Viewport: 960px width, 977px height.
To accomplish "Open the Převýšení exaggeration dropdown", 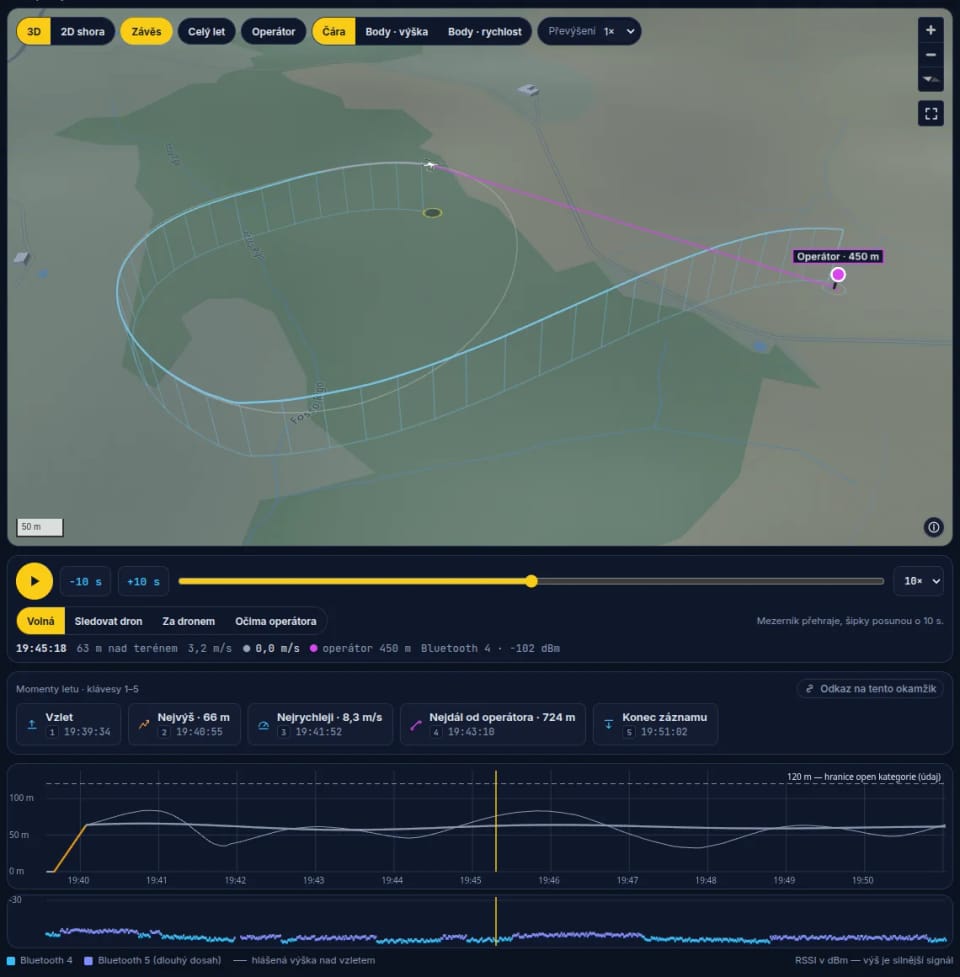I will (x=589, y=31).
